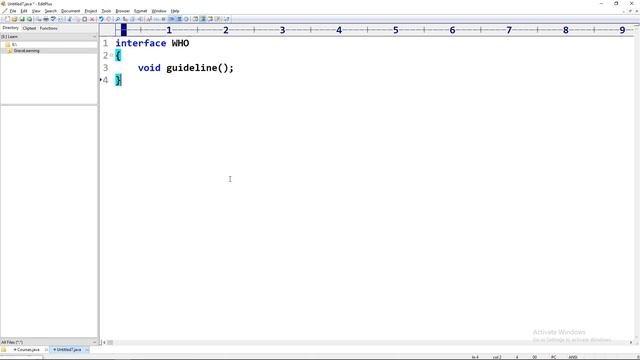Switch to the Directory sidebar tab

coord(11,28)
